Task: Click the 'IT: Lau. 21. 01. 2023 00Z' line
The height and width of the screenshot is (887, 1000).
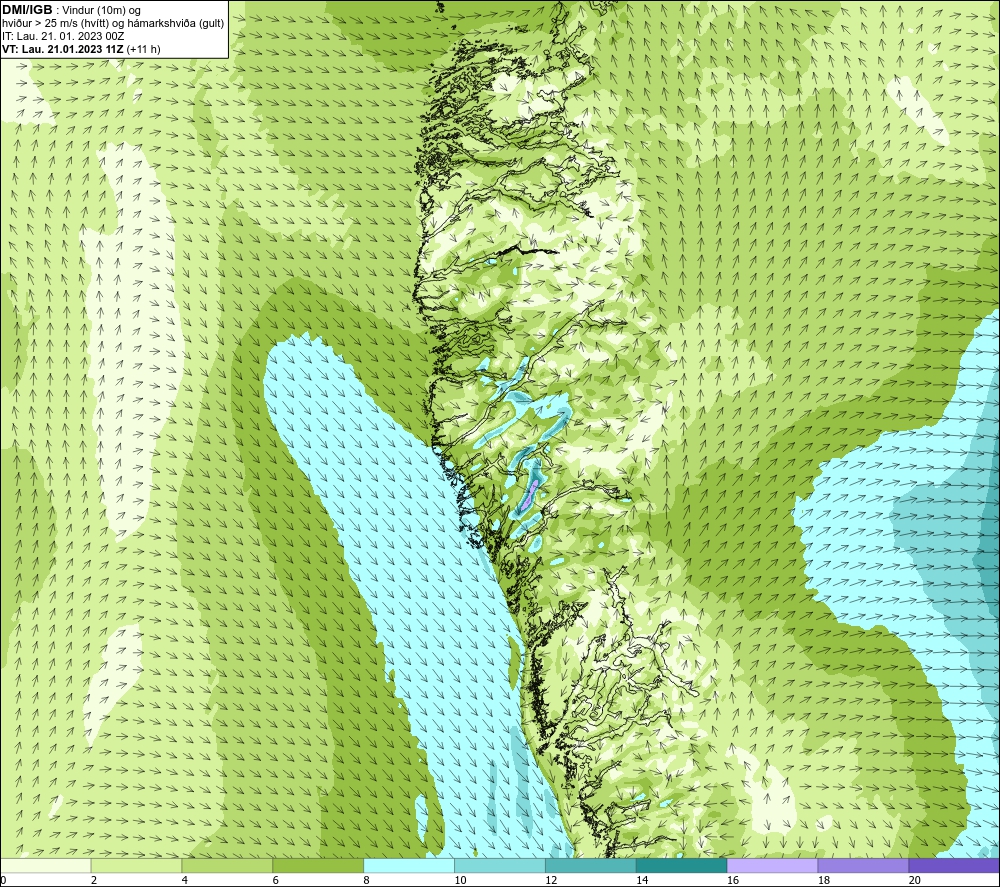Action: tap(62, 36)
